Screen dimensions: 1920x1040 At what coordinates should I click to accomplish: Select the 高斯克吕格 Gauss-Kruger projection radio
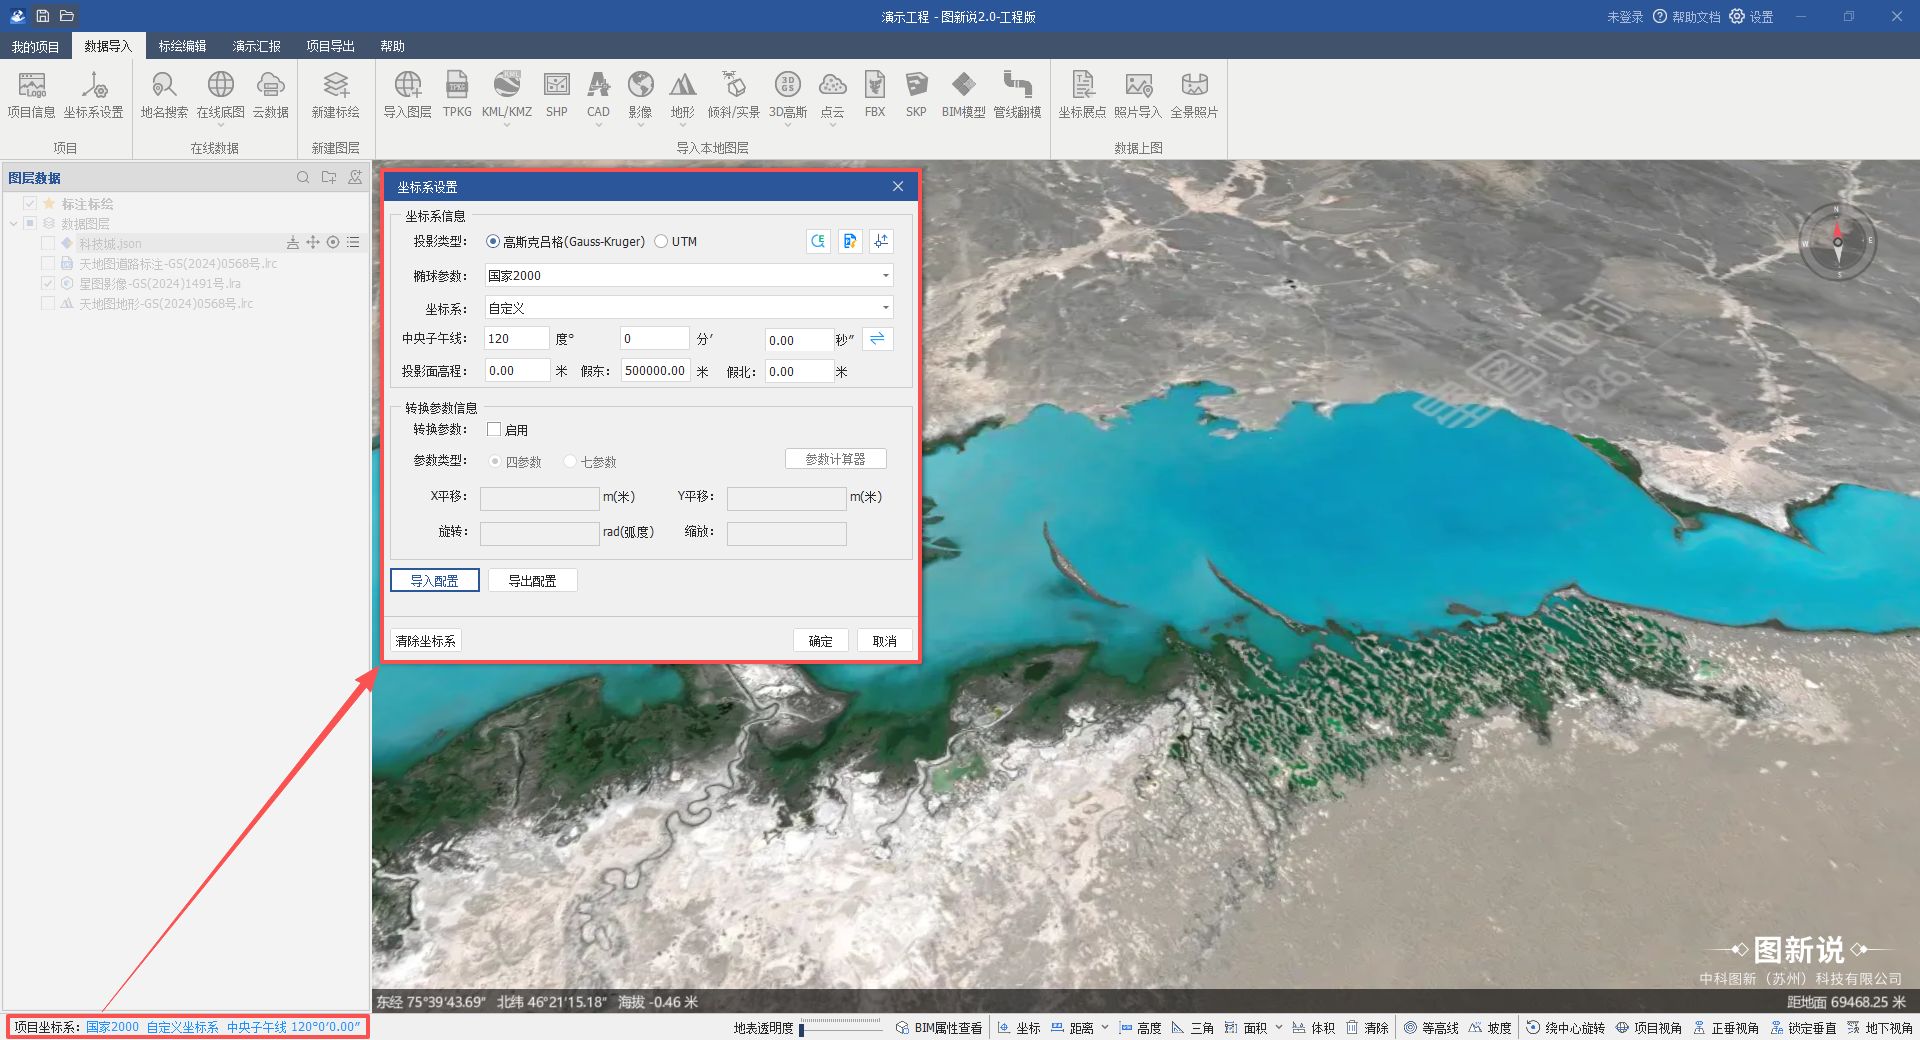pos(493,241)
